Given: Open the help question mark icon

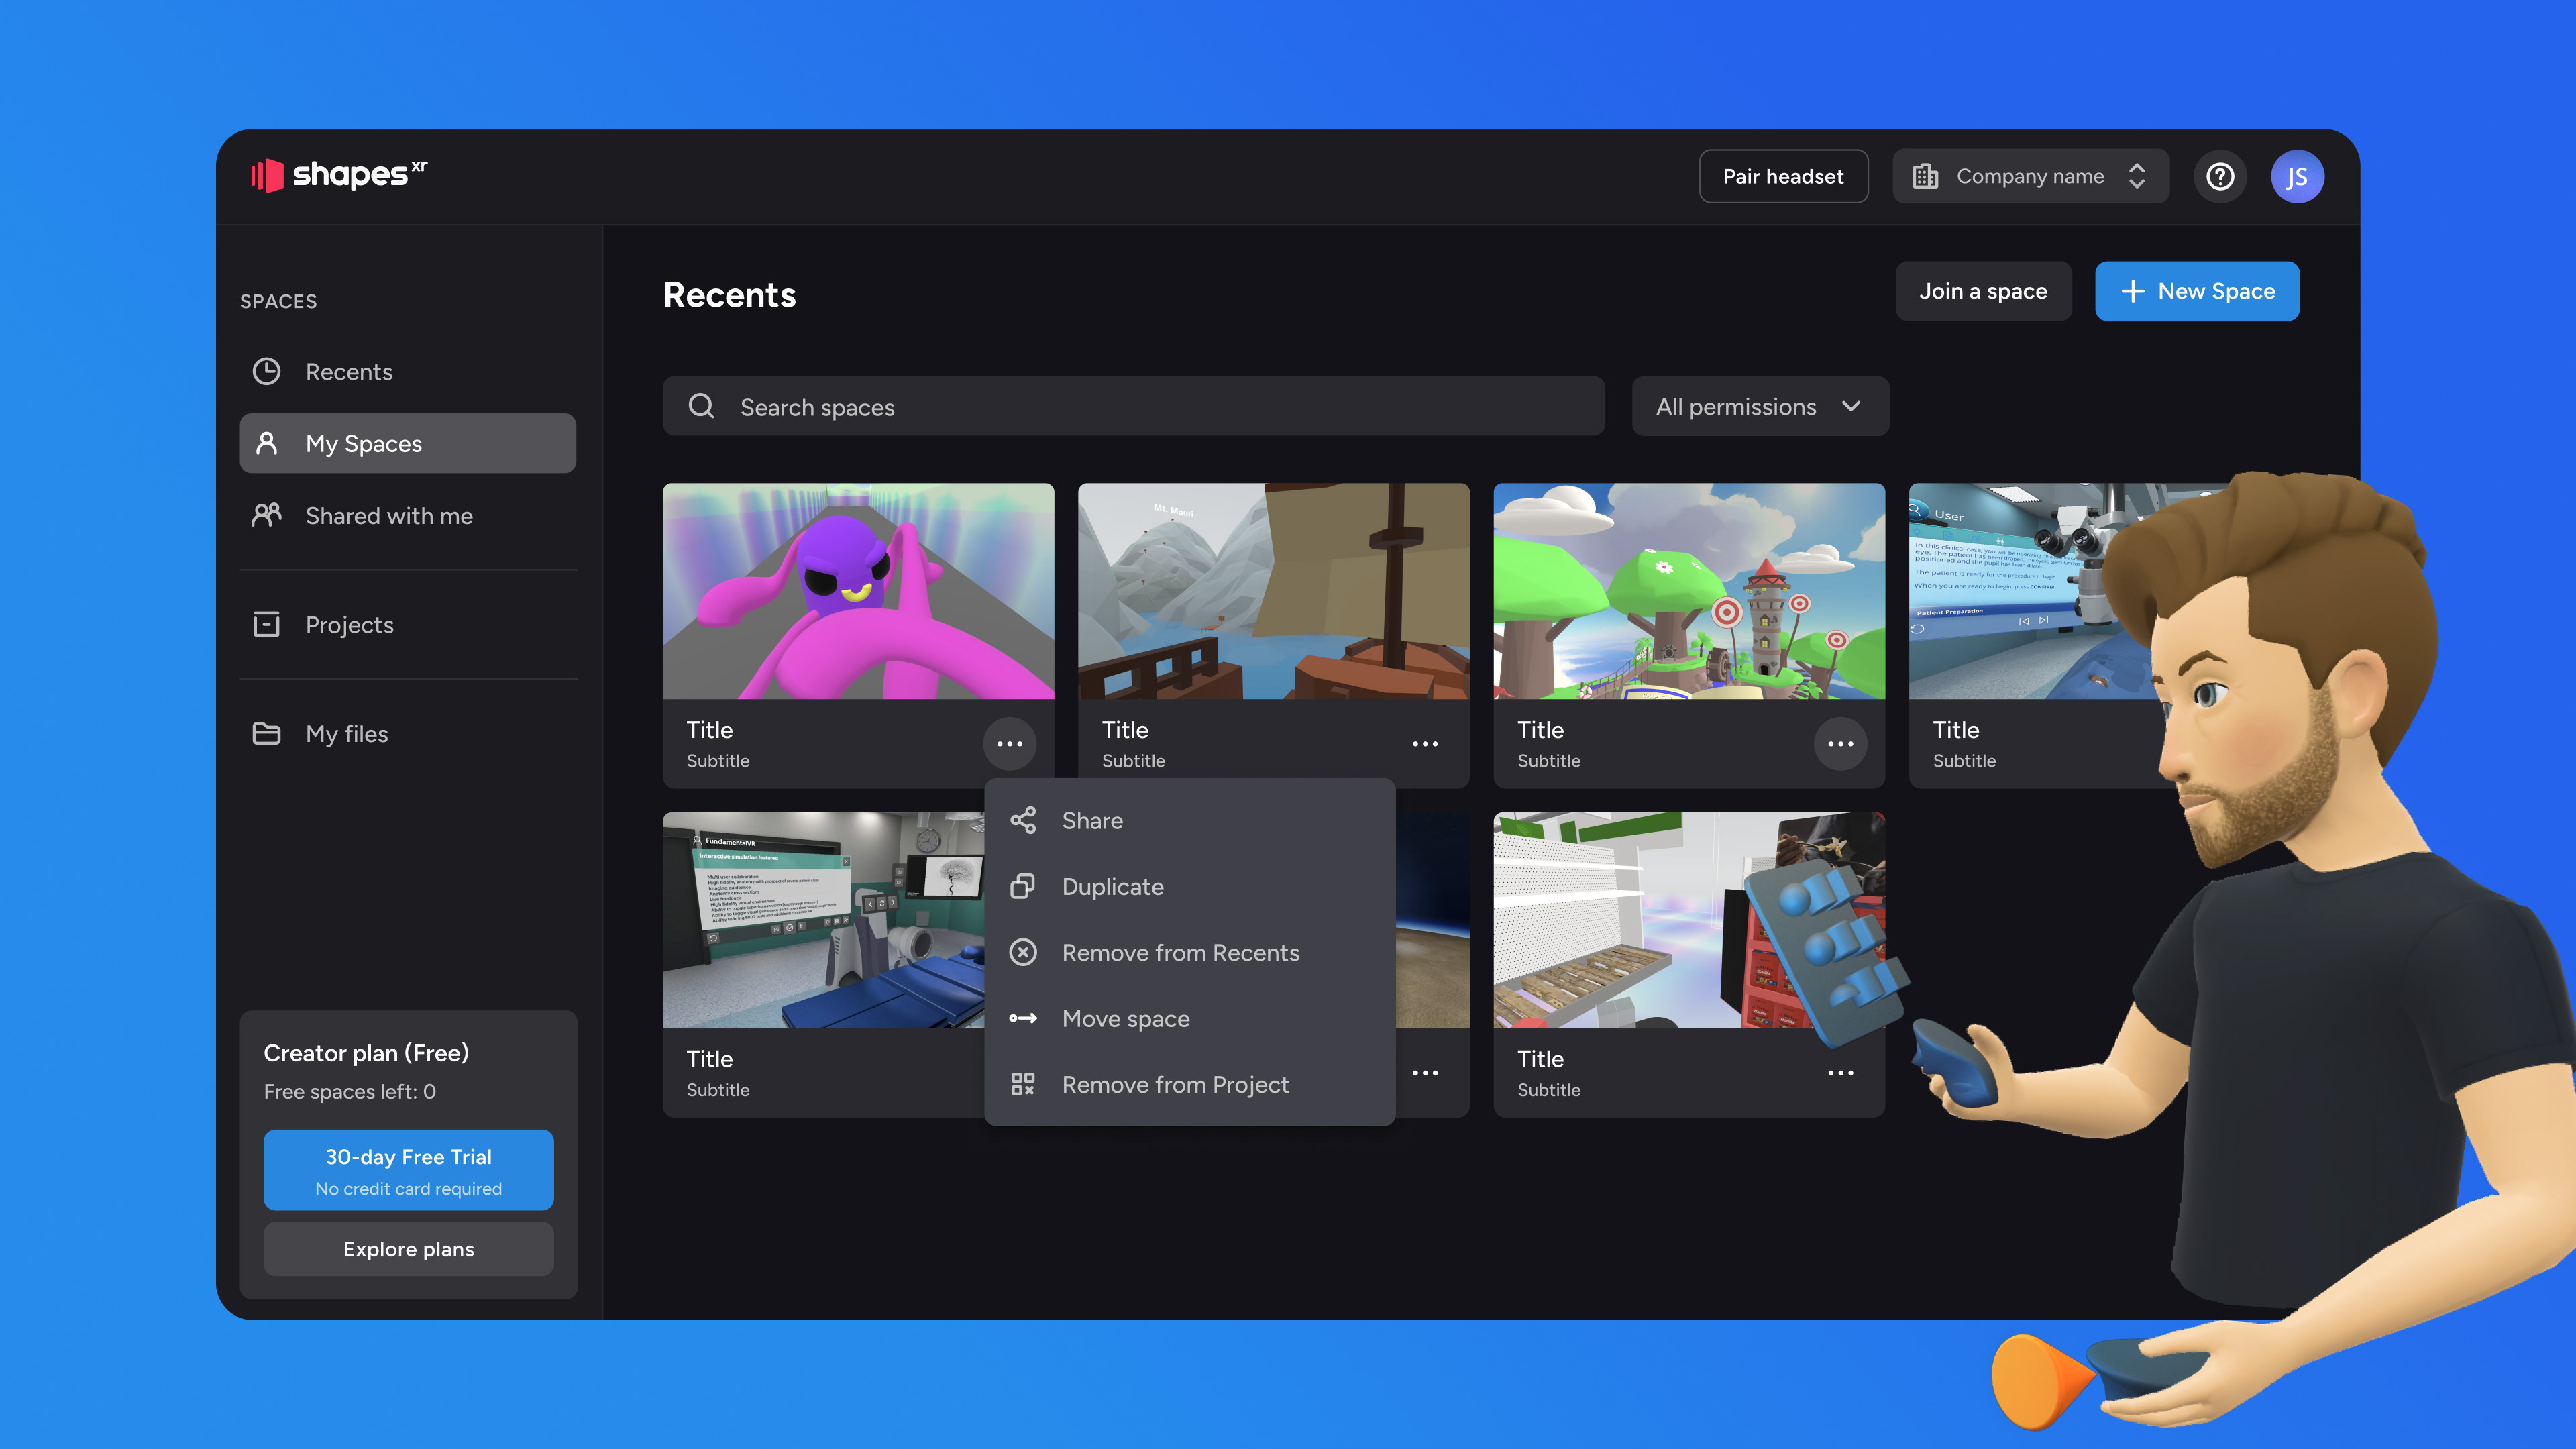Looking at the screenshot, I should pyautogui.click(x=2220, y=177).
